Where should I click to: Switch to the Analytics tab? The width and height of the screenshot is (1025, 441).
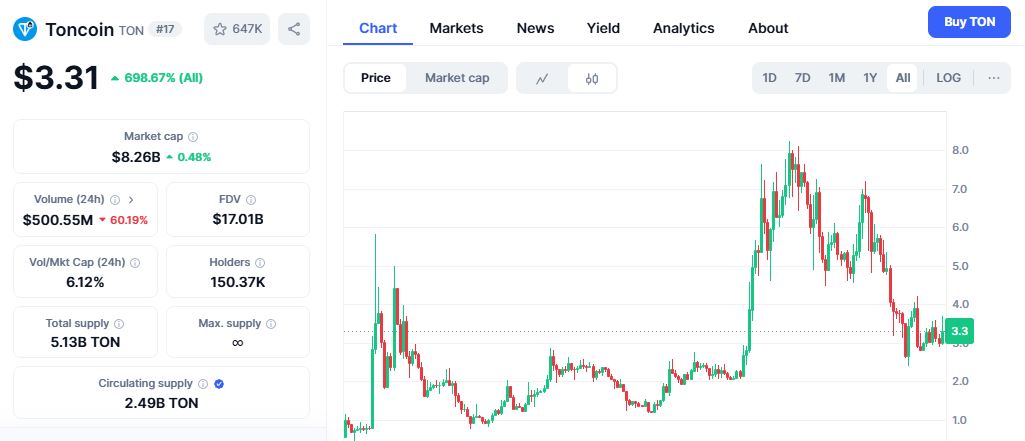[684, 28]
